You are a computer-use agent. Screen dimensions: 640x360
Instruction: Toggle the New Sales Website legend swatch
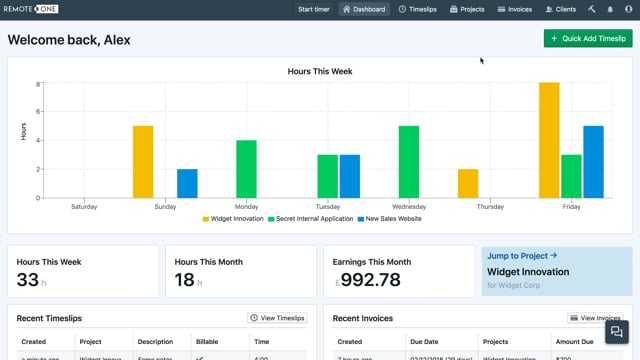pyautogui.click(x=361, y=219)
